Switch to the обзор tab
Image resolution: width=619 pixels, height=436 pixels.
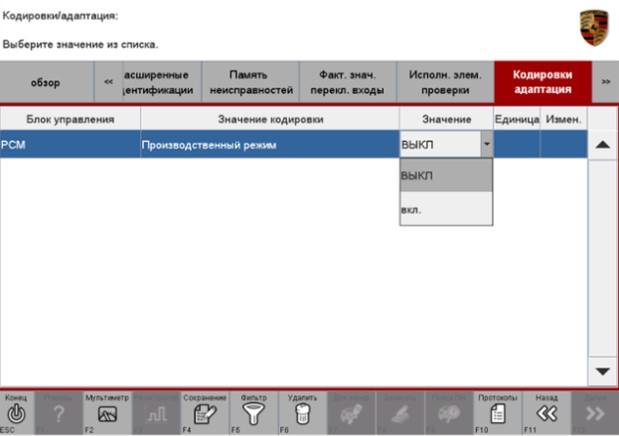45,82
